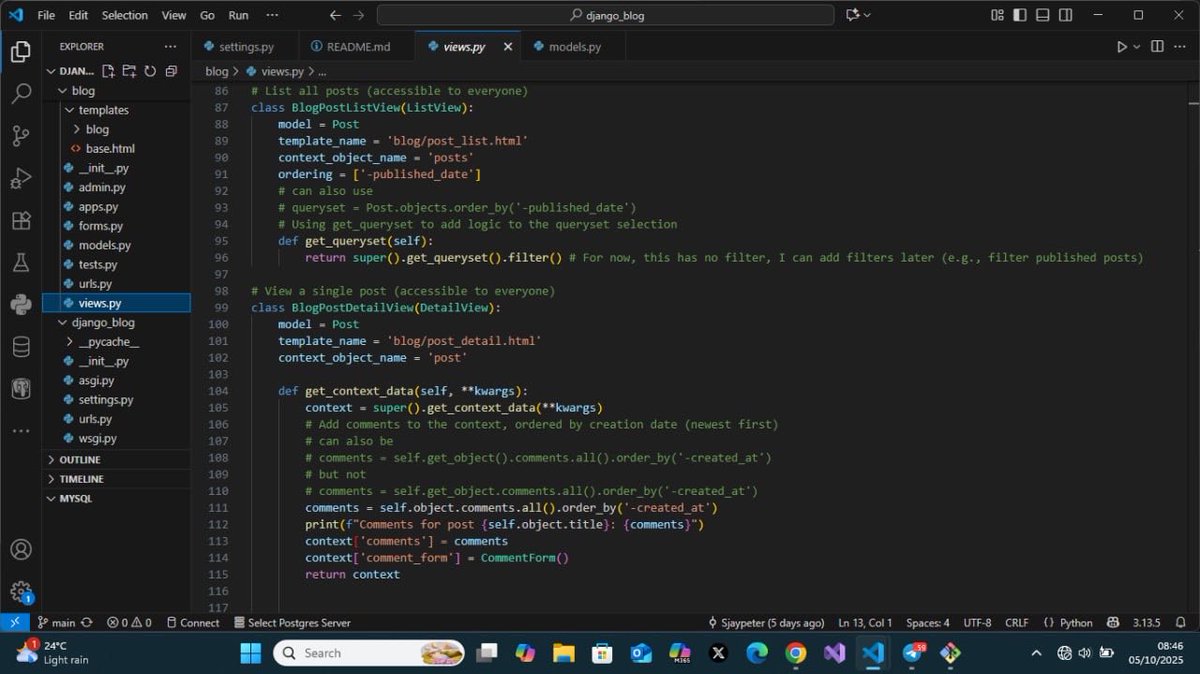This screenshot has height=674, width=1200.
Task: Switch to the settings.py tab
Action: point(246,47)
